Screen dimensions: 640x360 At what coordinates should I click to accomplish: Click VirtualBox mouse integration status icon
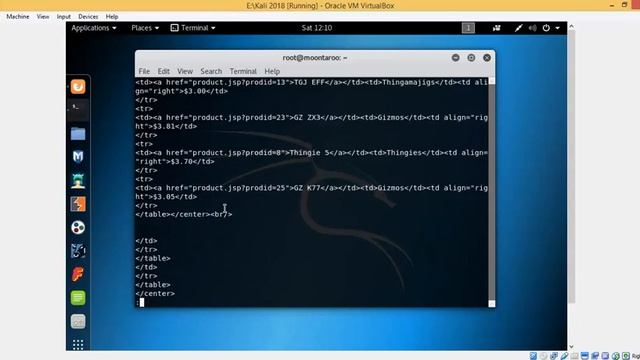616,356
